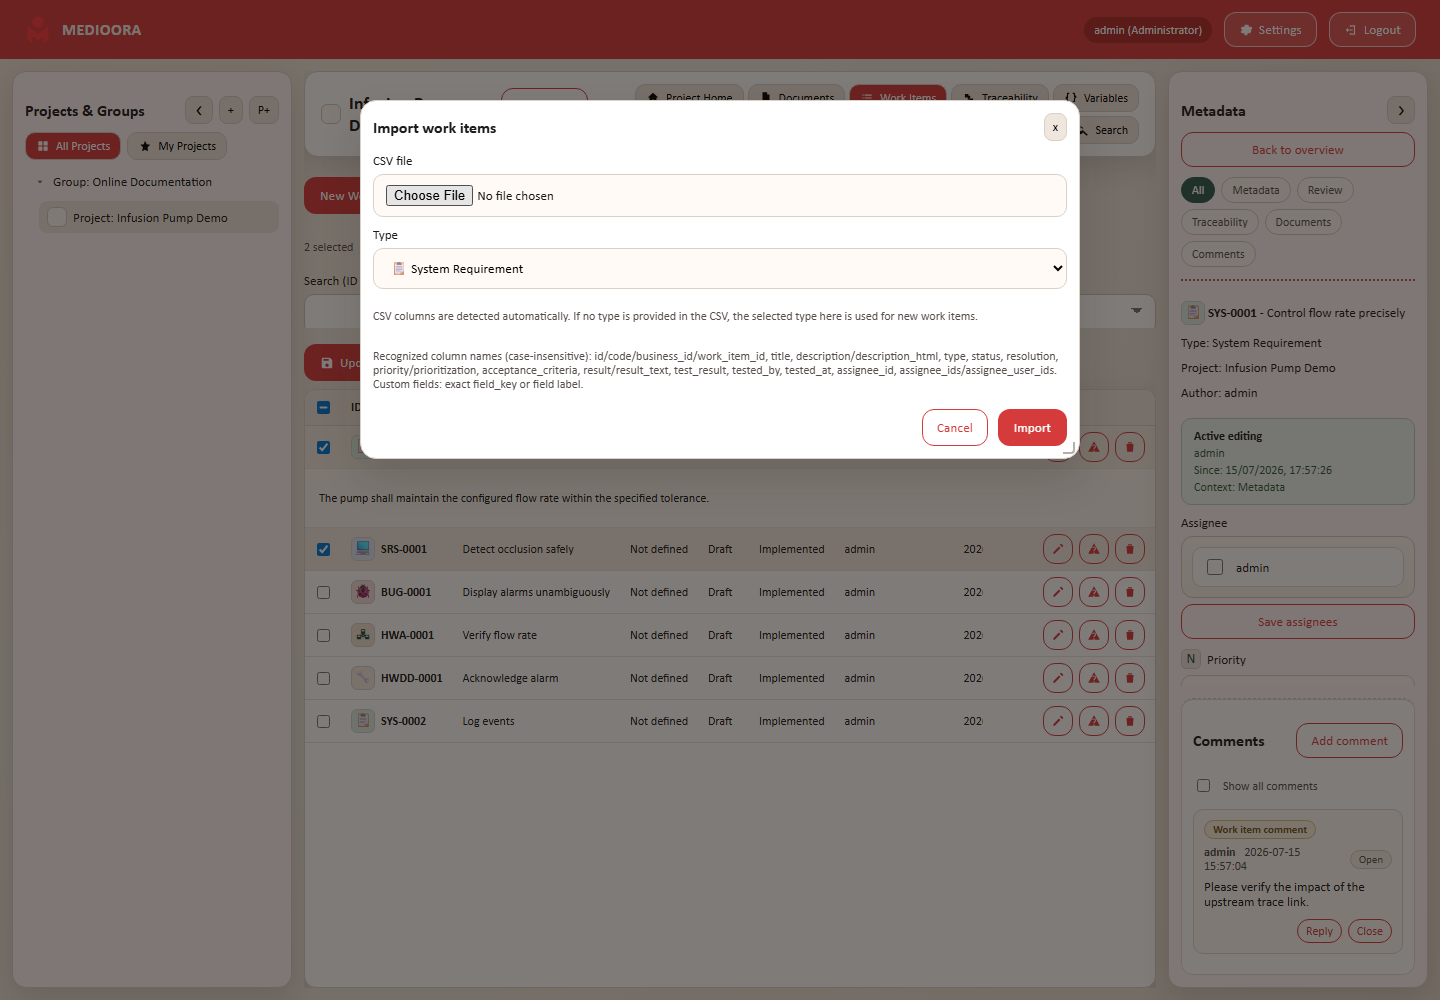
Task: Click the Logout button
Action: click(x=1372, y=30)
